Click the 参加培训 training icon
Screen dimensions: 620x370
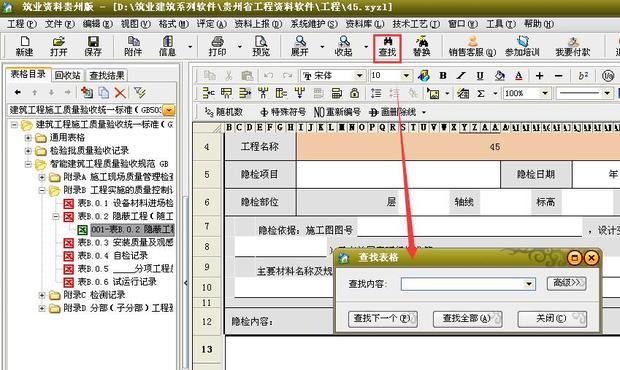[x=522, y=46]
